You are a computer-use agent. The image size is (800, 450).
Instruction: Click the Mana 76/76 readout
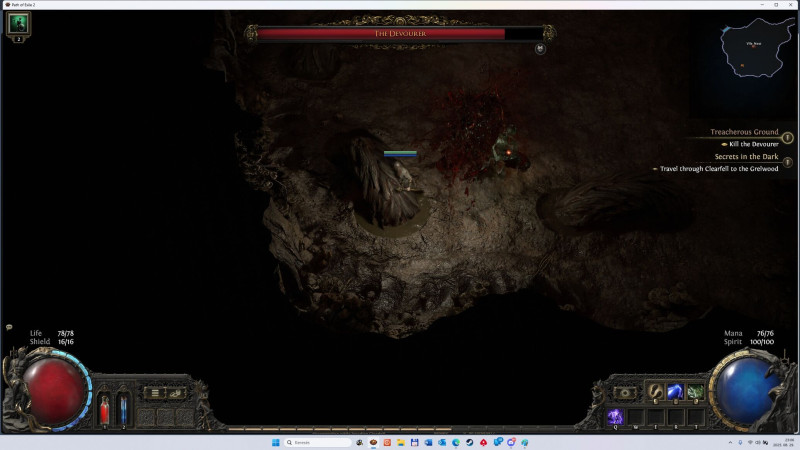748,333
